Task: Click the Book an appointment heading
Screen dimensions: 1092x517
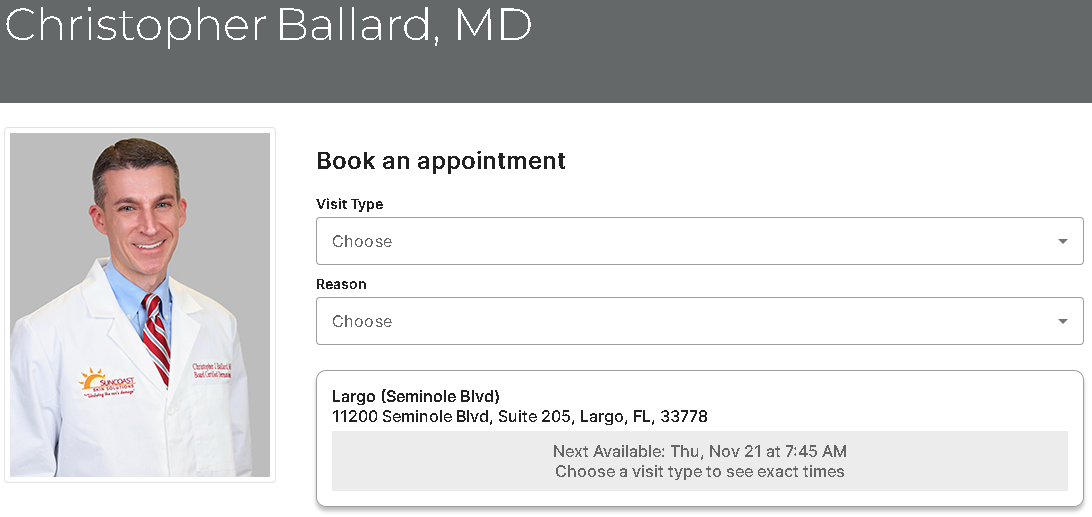Action: (441, 160)
